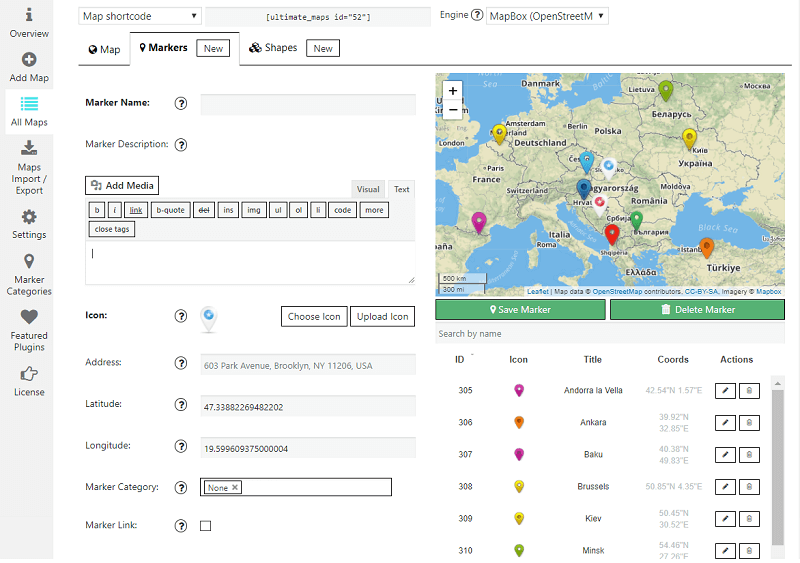Image resolution: width=800 pixels, height=563 pixels.
Task: Click the Save Marker button
Action: (520, 310)
